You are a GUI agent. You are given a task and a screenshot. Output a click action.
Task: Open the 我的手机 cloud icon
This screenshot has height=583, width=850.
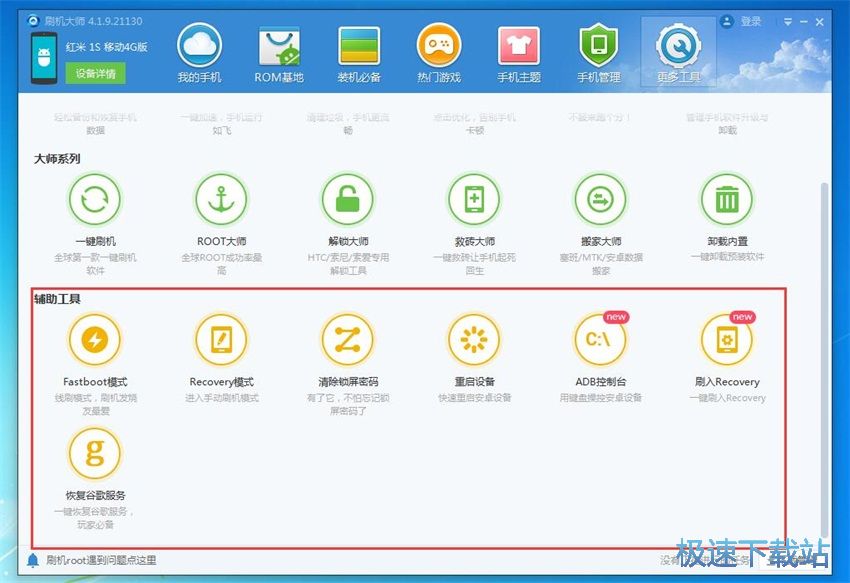point(199,46)
